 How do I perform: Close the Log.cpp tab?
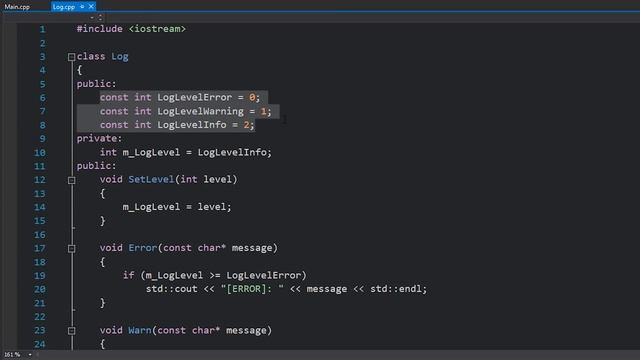coord(91,7)
